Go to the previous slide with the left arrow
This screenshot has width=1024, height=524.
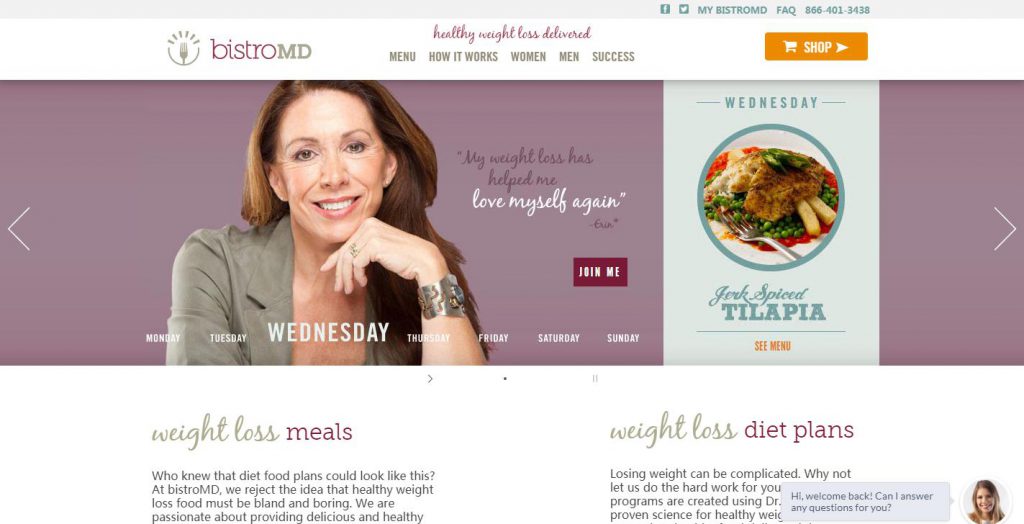click(x=19, y=229)
